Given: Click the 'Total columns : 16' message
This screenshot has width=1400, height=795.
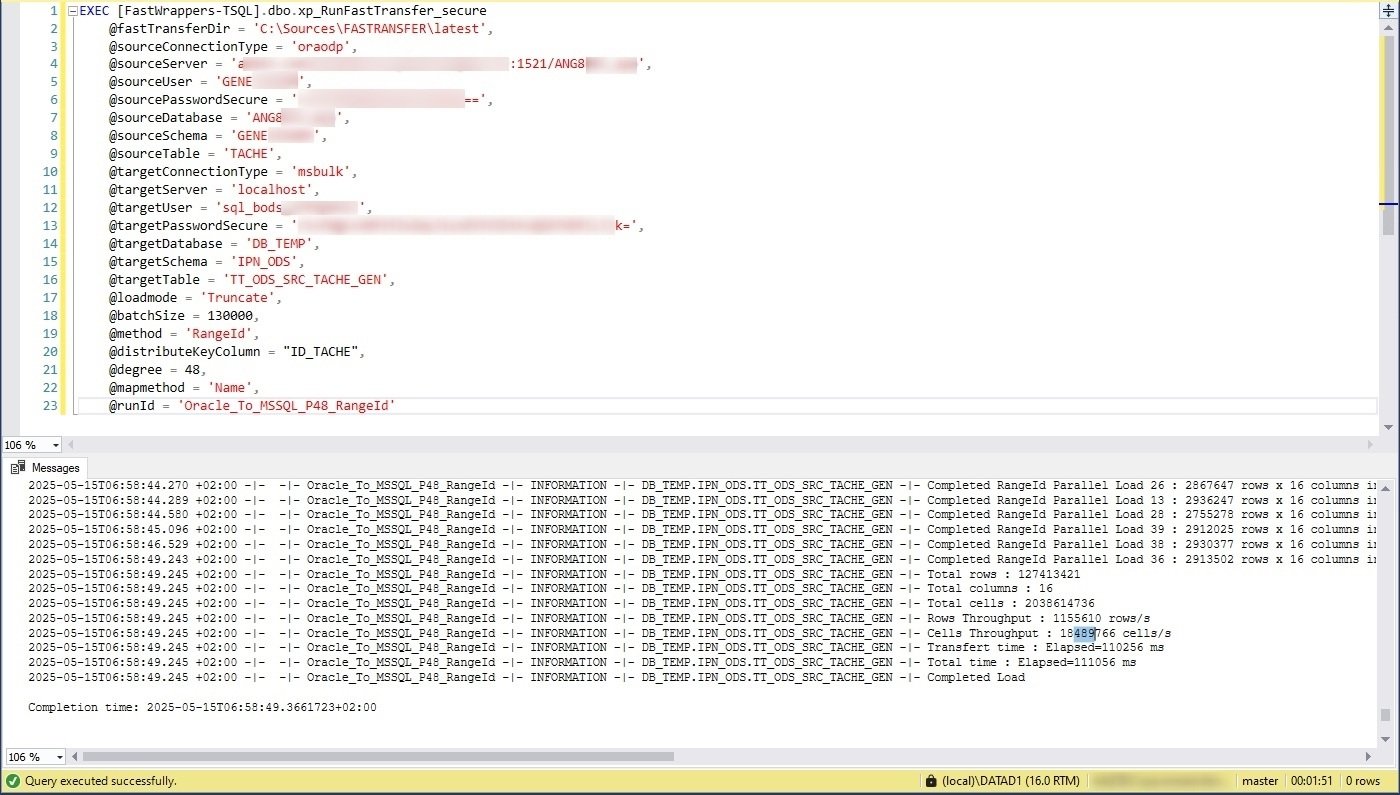Looking at the screenshot, I should (x=990, y=589).
